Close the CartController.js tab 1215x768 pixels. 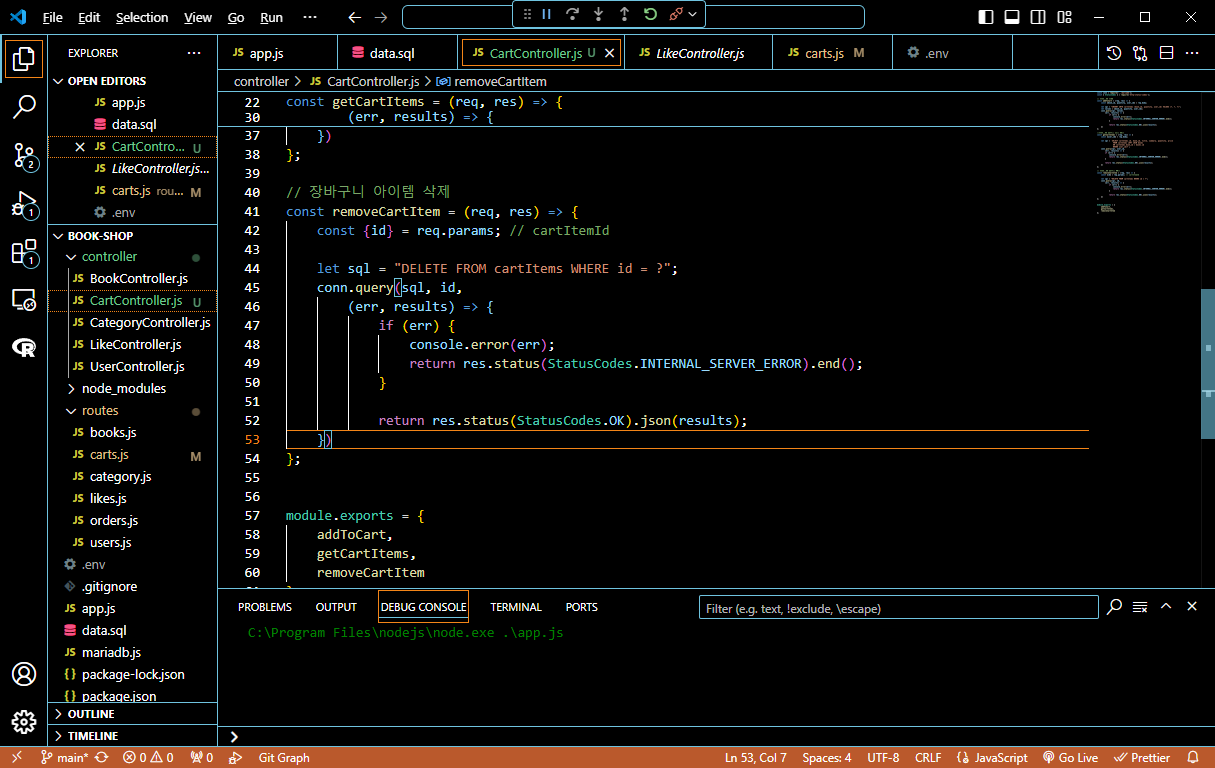(x=609, y=53)
